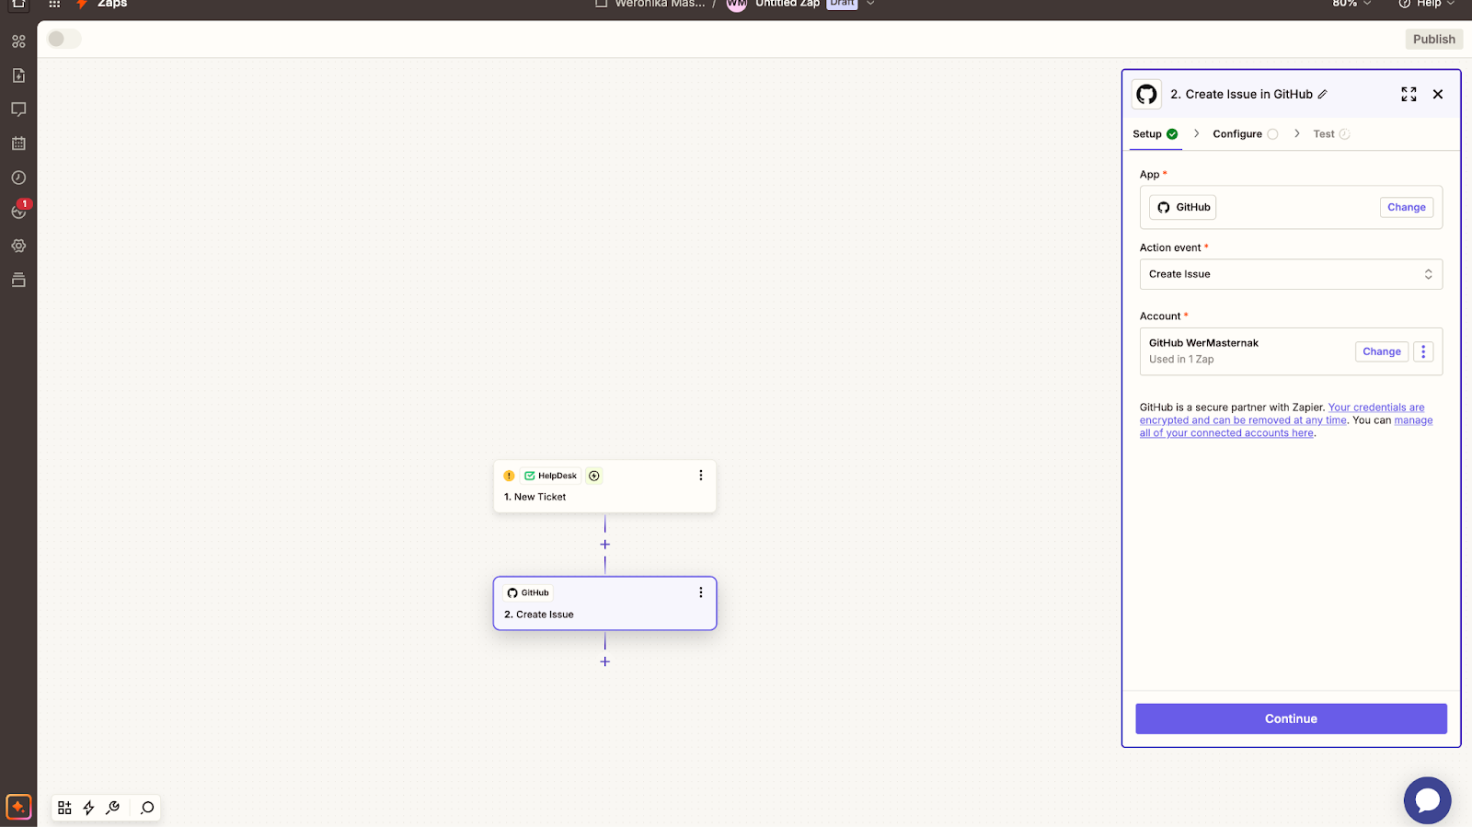
Task: Click the GitHub chip in App field
Action: point(1182,207)
